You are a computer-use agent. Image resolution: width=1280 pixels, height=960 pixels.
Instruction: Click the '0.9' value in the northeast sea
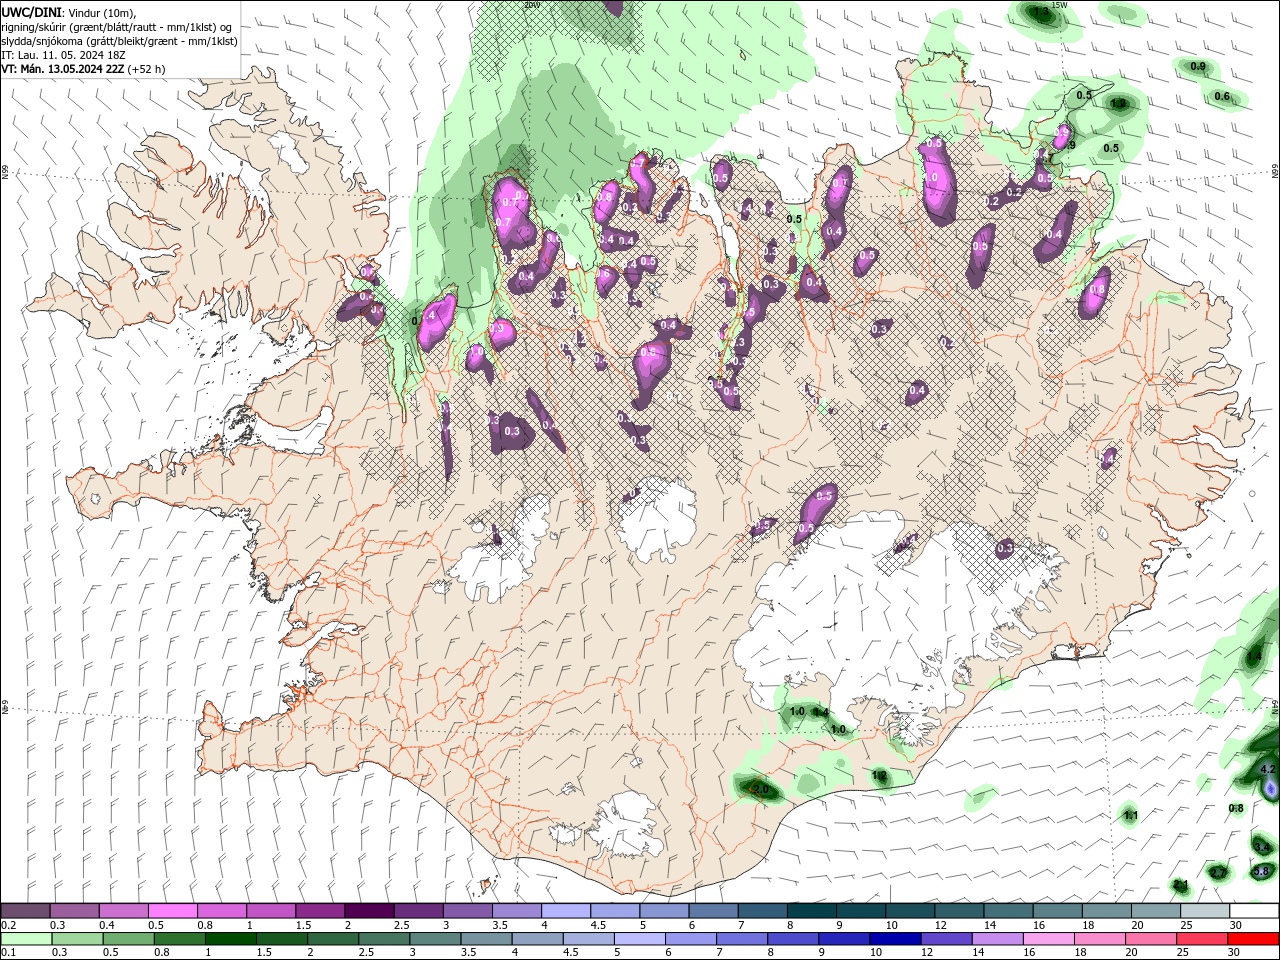tap(1198, 66)
